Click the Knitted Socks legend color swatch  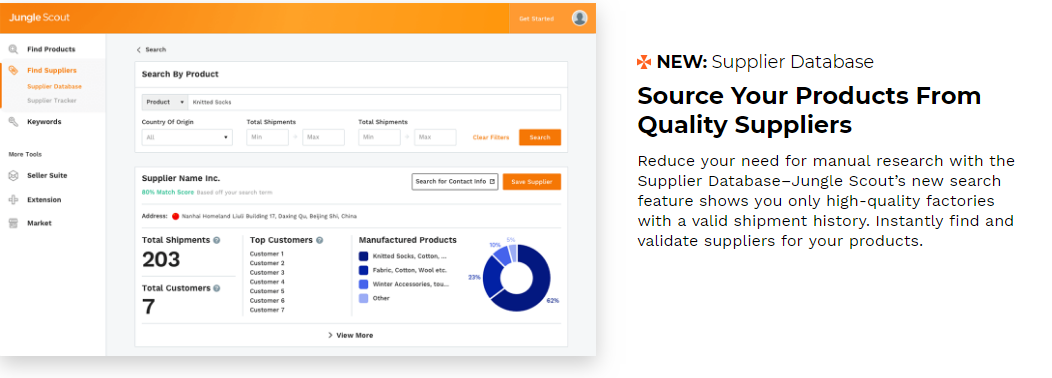coord(364,256)
